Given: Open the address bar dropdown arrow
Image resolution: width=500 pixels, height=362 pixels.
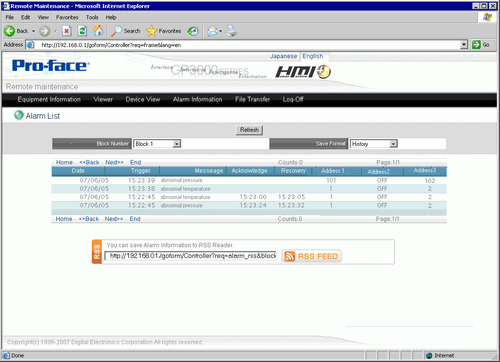Looking at the screenshot, I should 464,45.
